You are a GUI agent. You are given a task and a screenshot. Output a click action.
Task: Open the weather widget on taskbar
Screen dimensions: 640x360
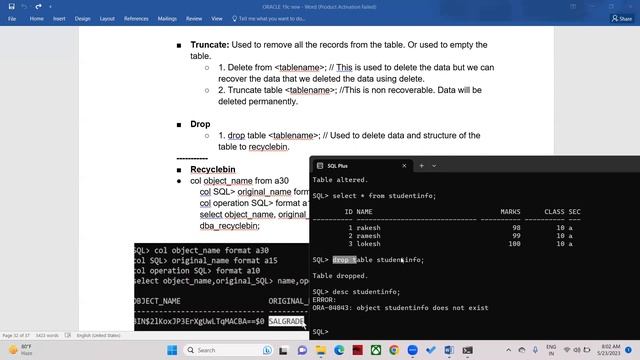point(20,350)
